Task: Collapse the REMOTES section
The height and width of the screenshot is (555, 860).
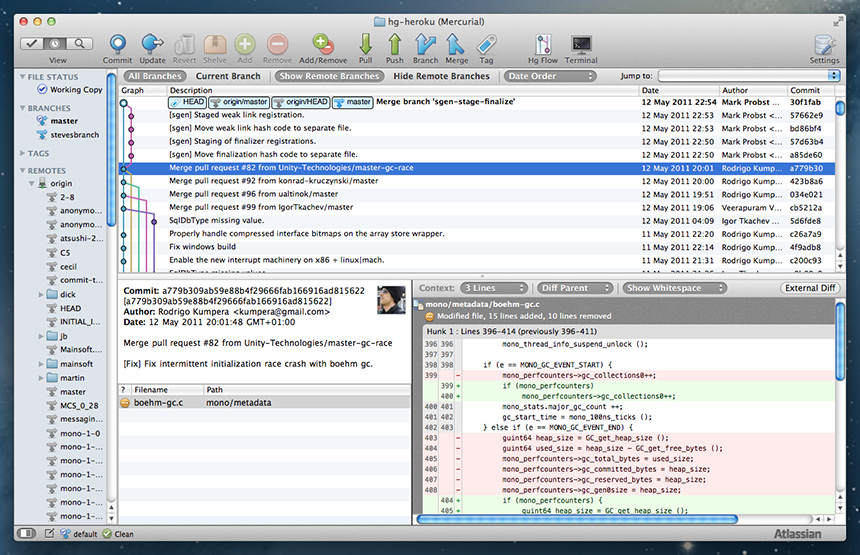Action: click(22, 171)
